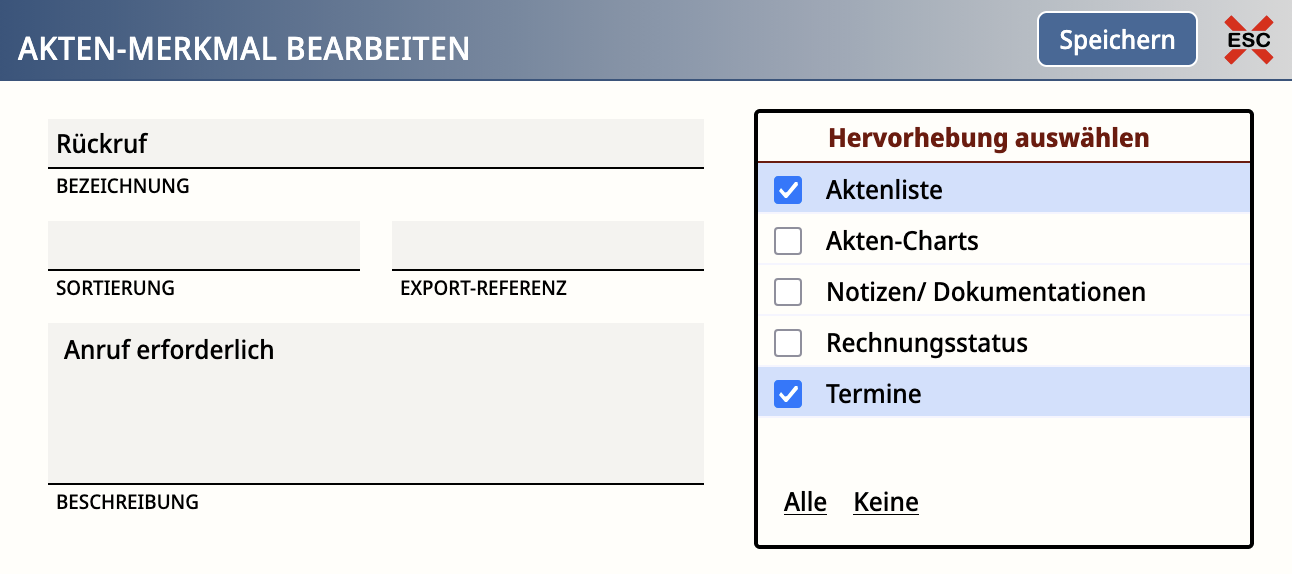
Task: Click into the Sortierung input field
Action: (x=203, y=246)
